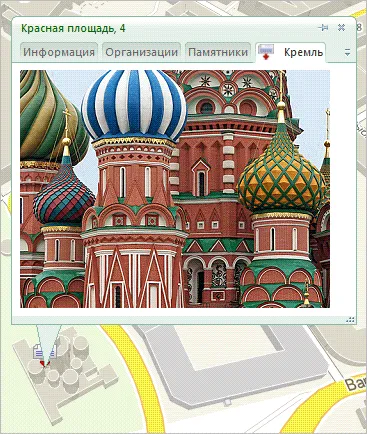Open the Организации tab
Screen dimensions: 367x434
141,52
